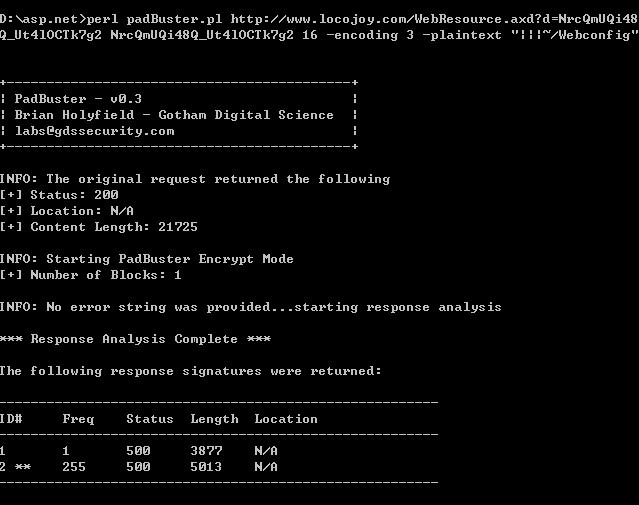The height and width of the screenshot is (505, 639).
Task: Select 'Brian Holyfield - Gotham Digital Science' line
Action: click(174, 115)
